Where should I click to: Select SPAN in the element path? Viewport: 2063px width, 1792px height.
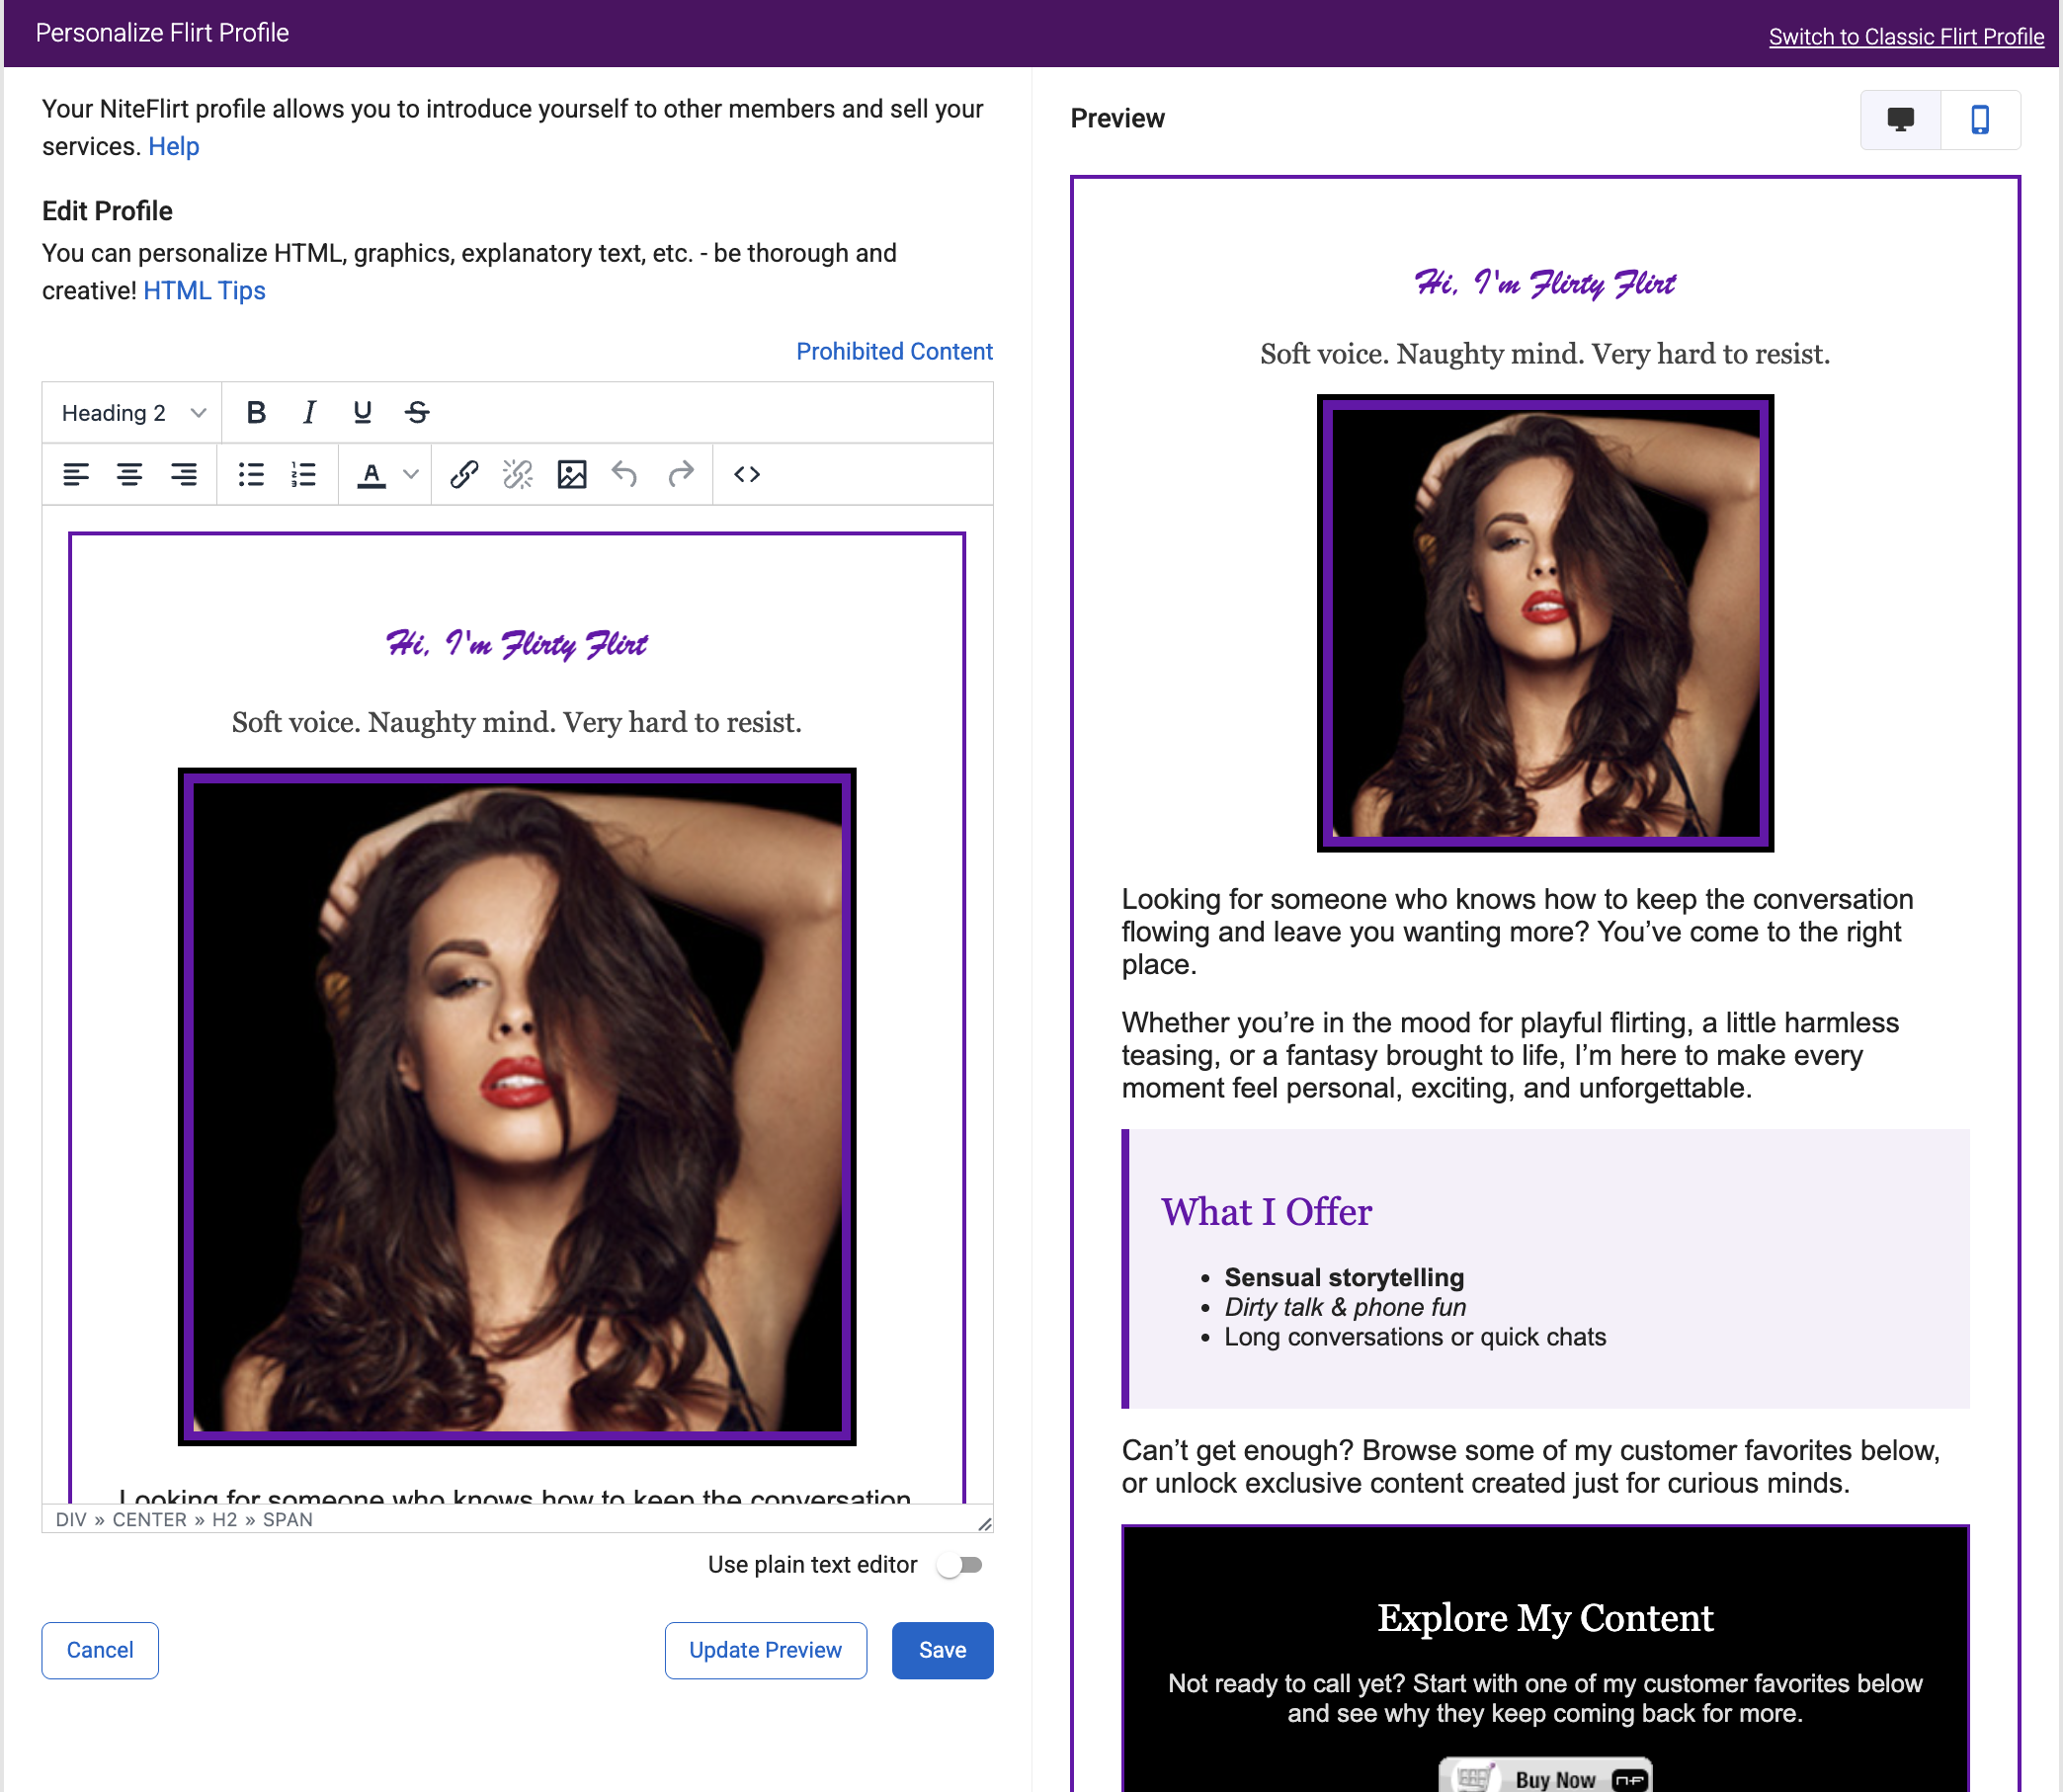point(287,1520)
